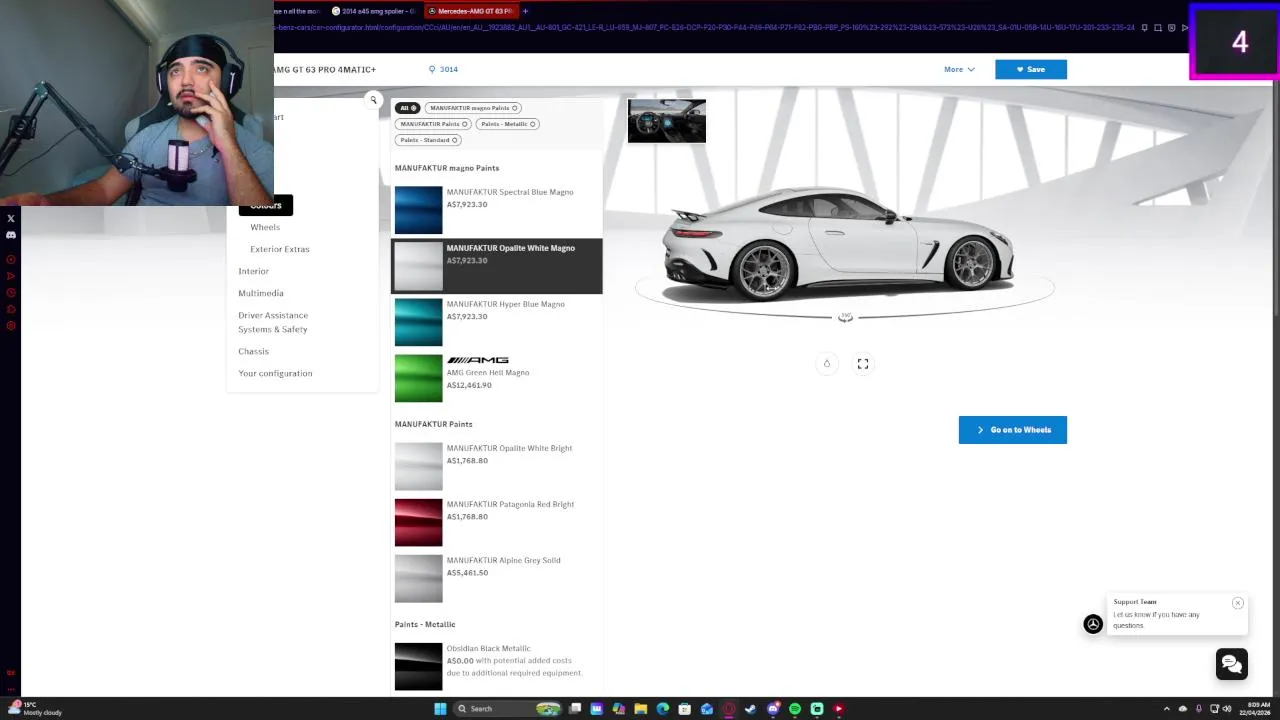Viewport: 1280px width, 720px height.
Task: Open File Explorer from the taskbar
Action: click(x=641, y=709)
